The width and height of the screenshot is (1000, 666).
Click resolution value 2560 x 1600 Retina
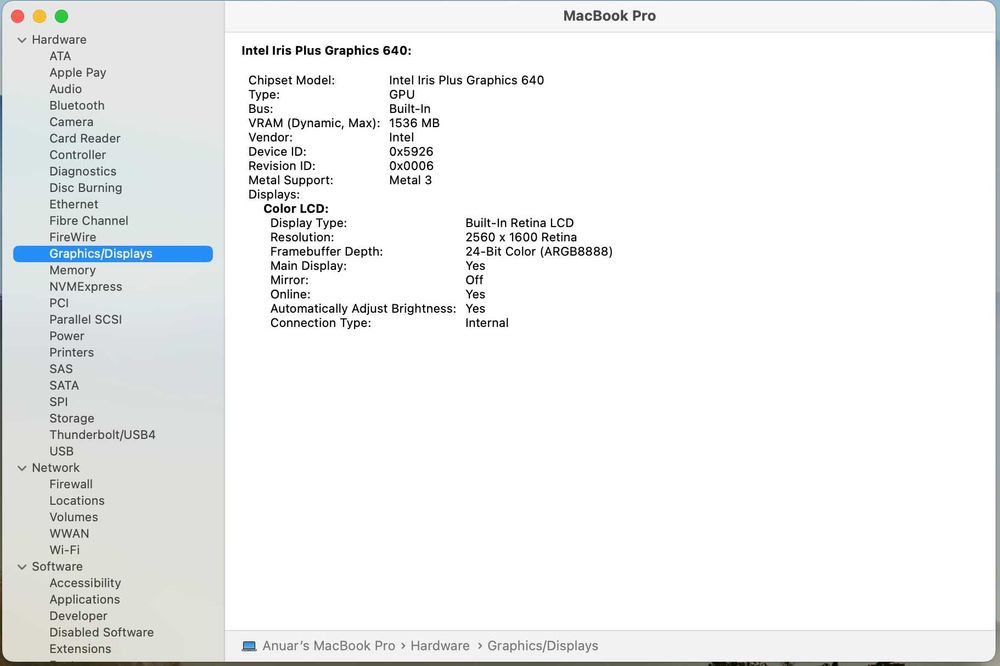pyautogui.click(x=521, y=237)
